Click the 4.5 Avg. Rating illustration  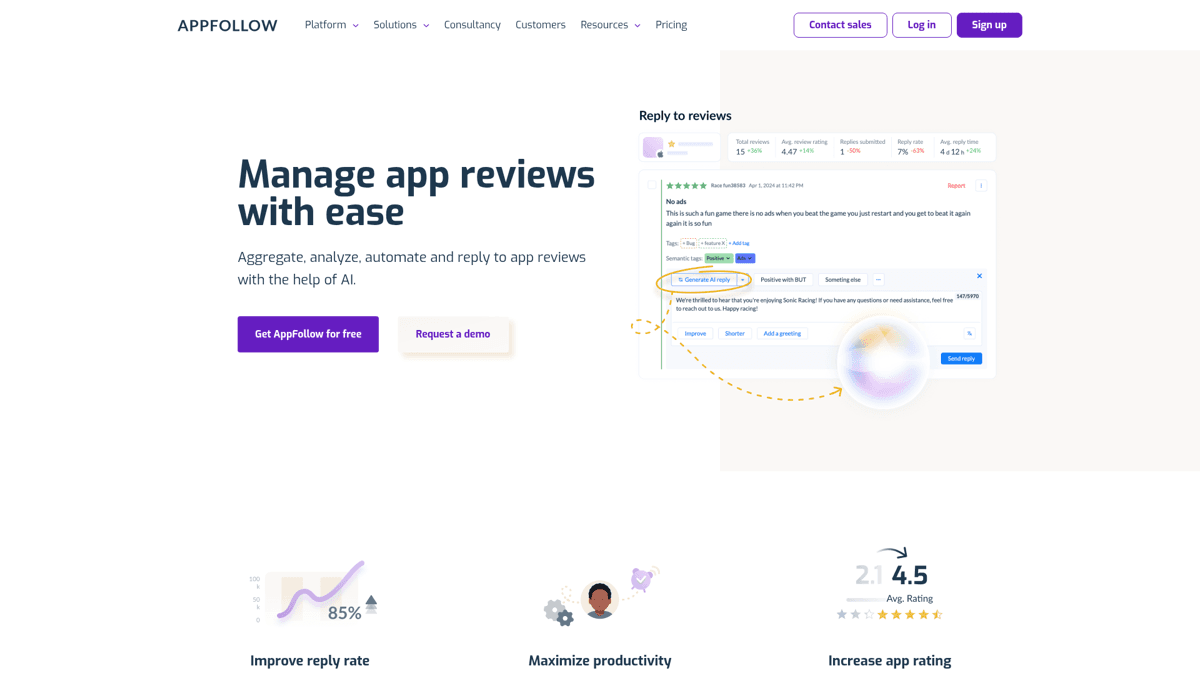tap(891, 584)
